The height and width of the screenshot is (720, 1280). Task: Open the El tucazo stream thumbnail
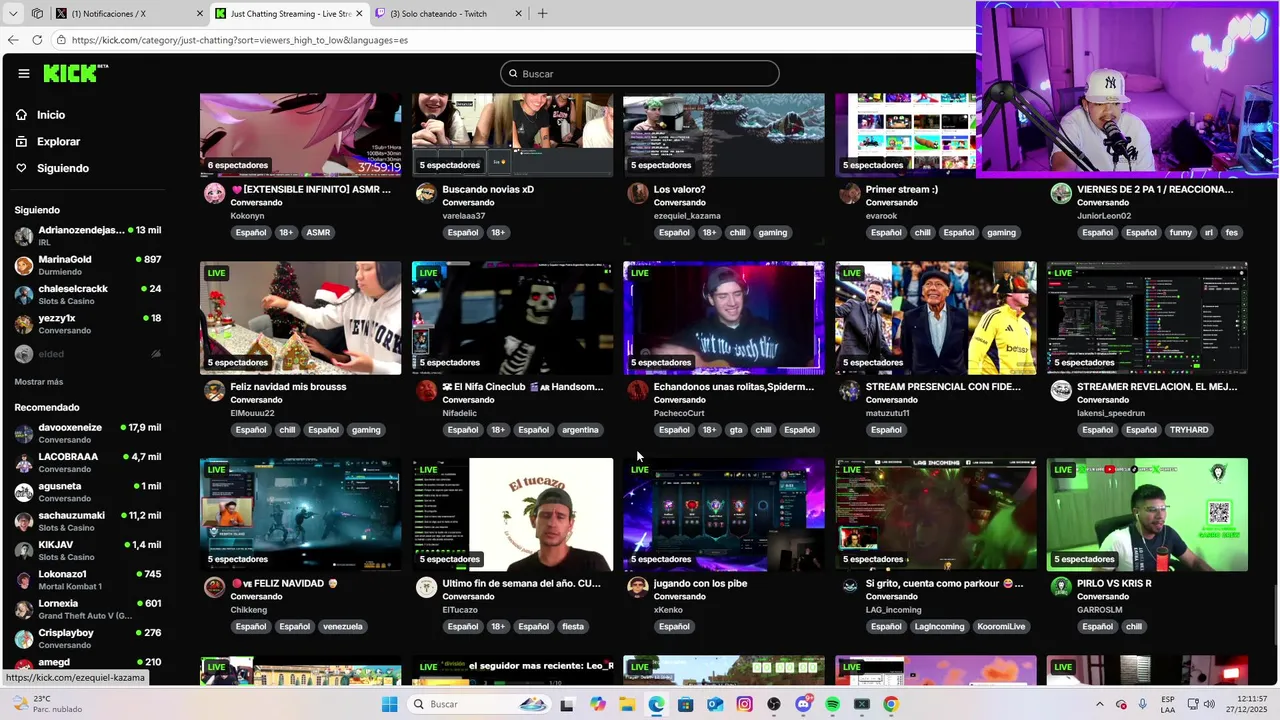click(x=512, y=515)
